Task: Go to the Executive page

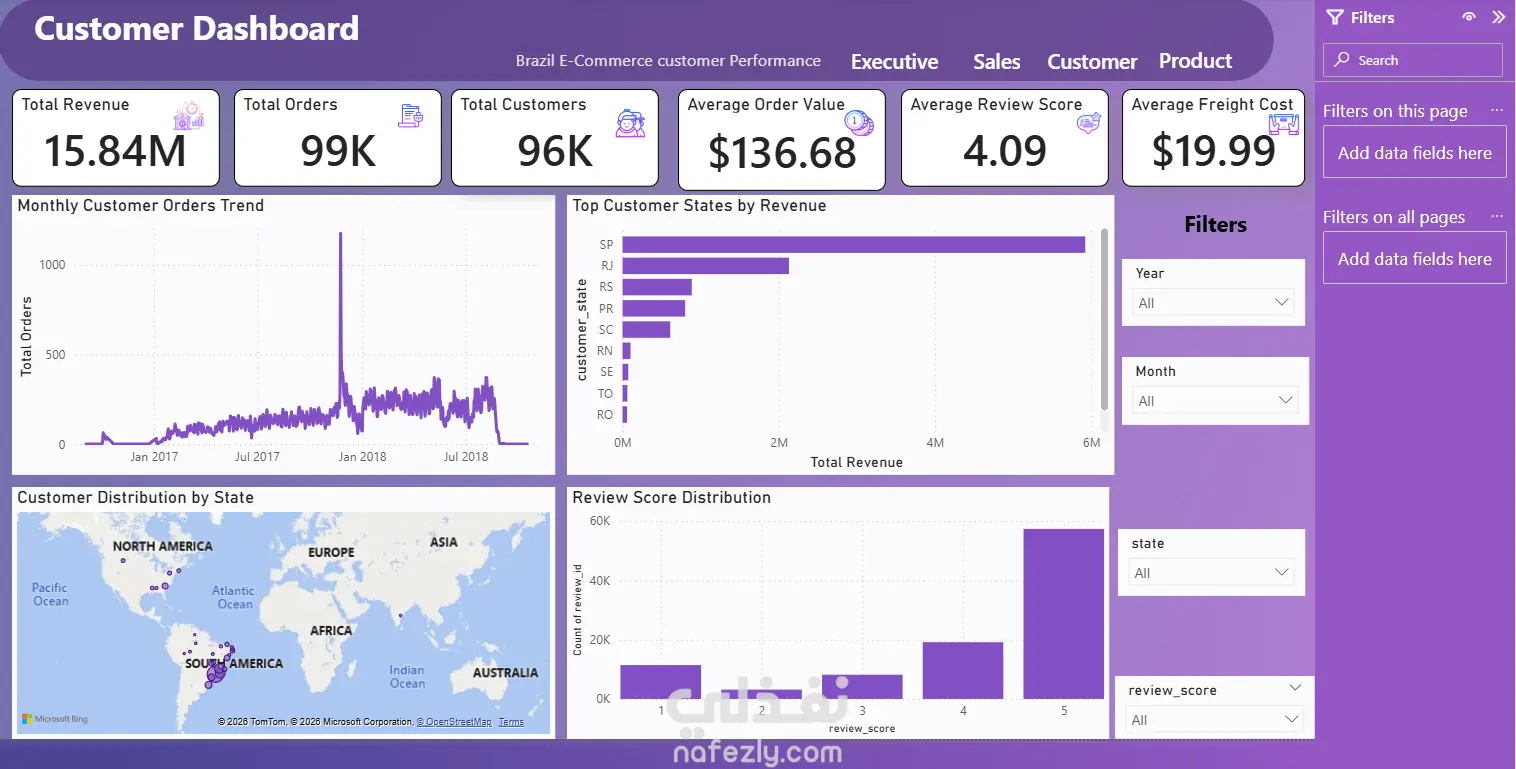Action: click(x=894, y=62)
